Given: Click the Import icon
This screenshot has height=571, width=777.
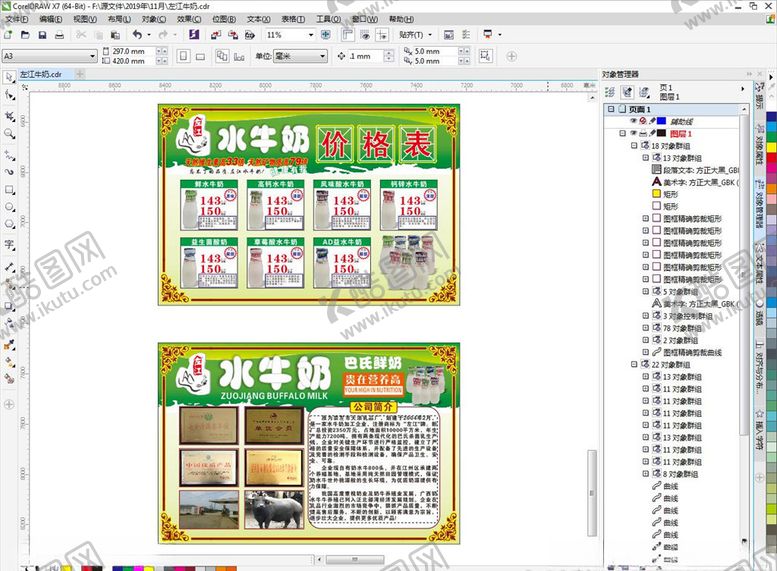Looking at the screenshot, I should pos(216,35).
